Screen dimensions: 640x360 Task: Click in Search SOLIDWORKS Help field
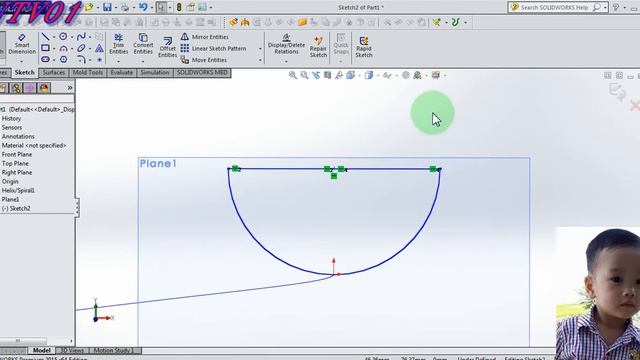555,7
